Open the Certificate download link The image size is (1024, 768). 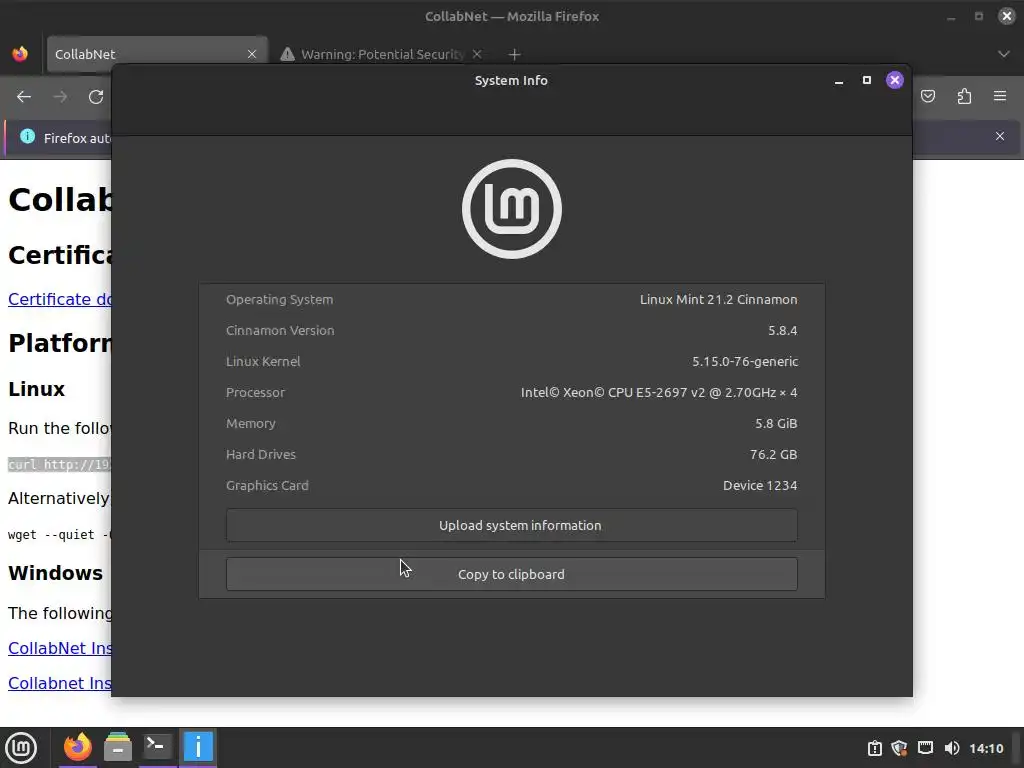click(x=59, y=299)
